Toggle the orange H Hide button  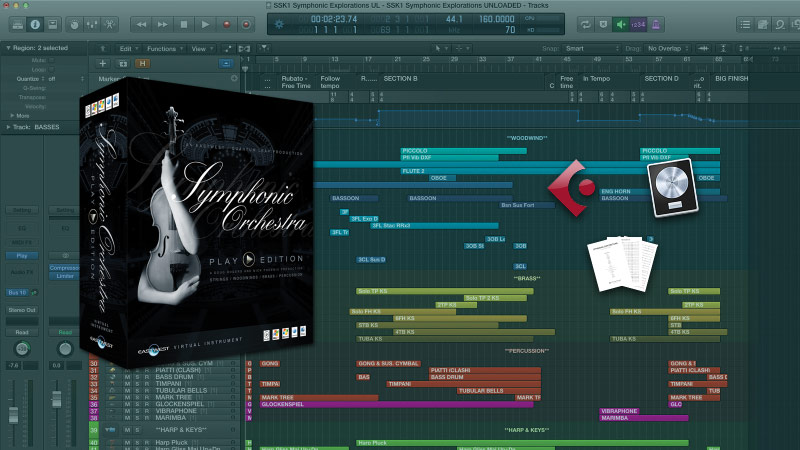(142, 63)
